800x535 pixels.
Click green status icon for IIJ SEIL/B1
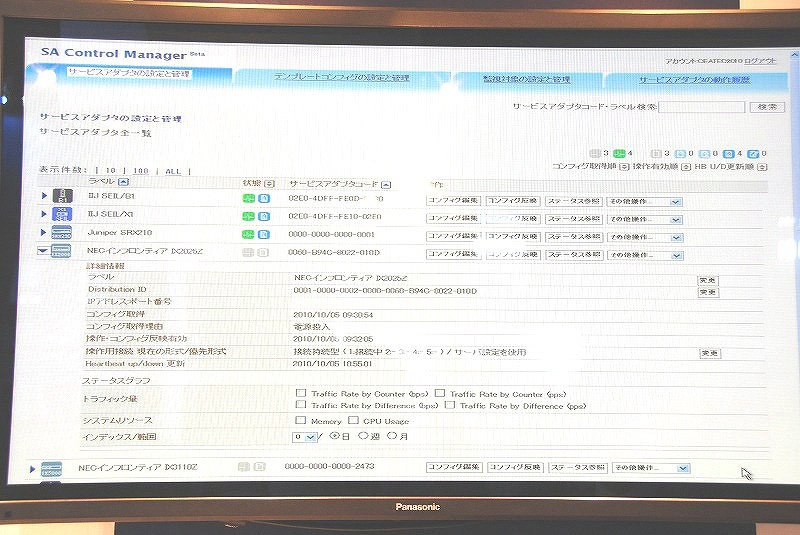tap(247, 199)
